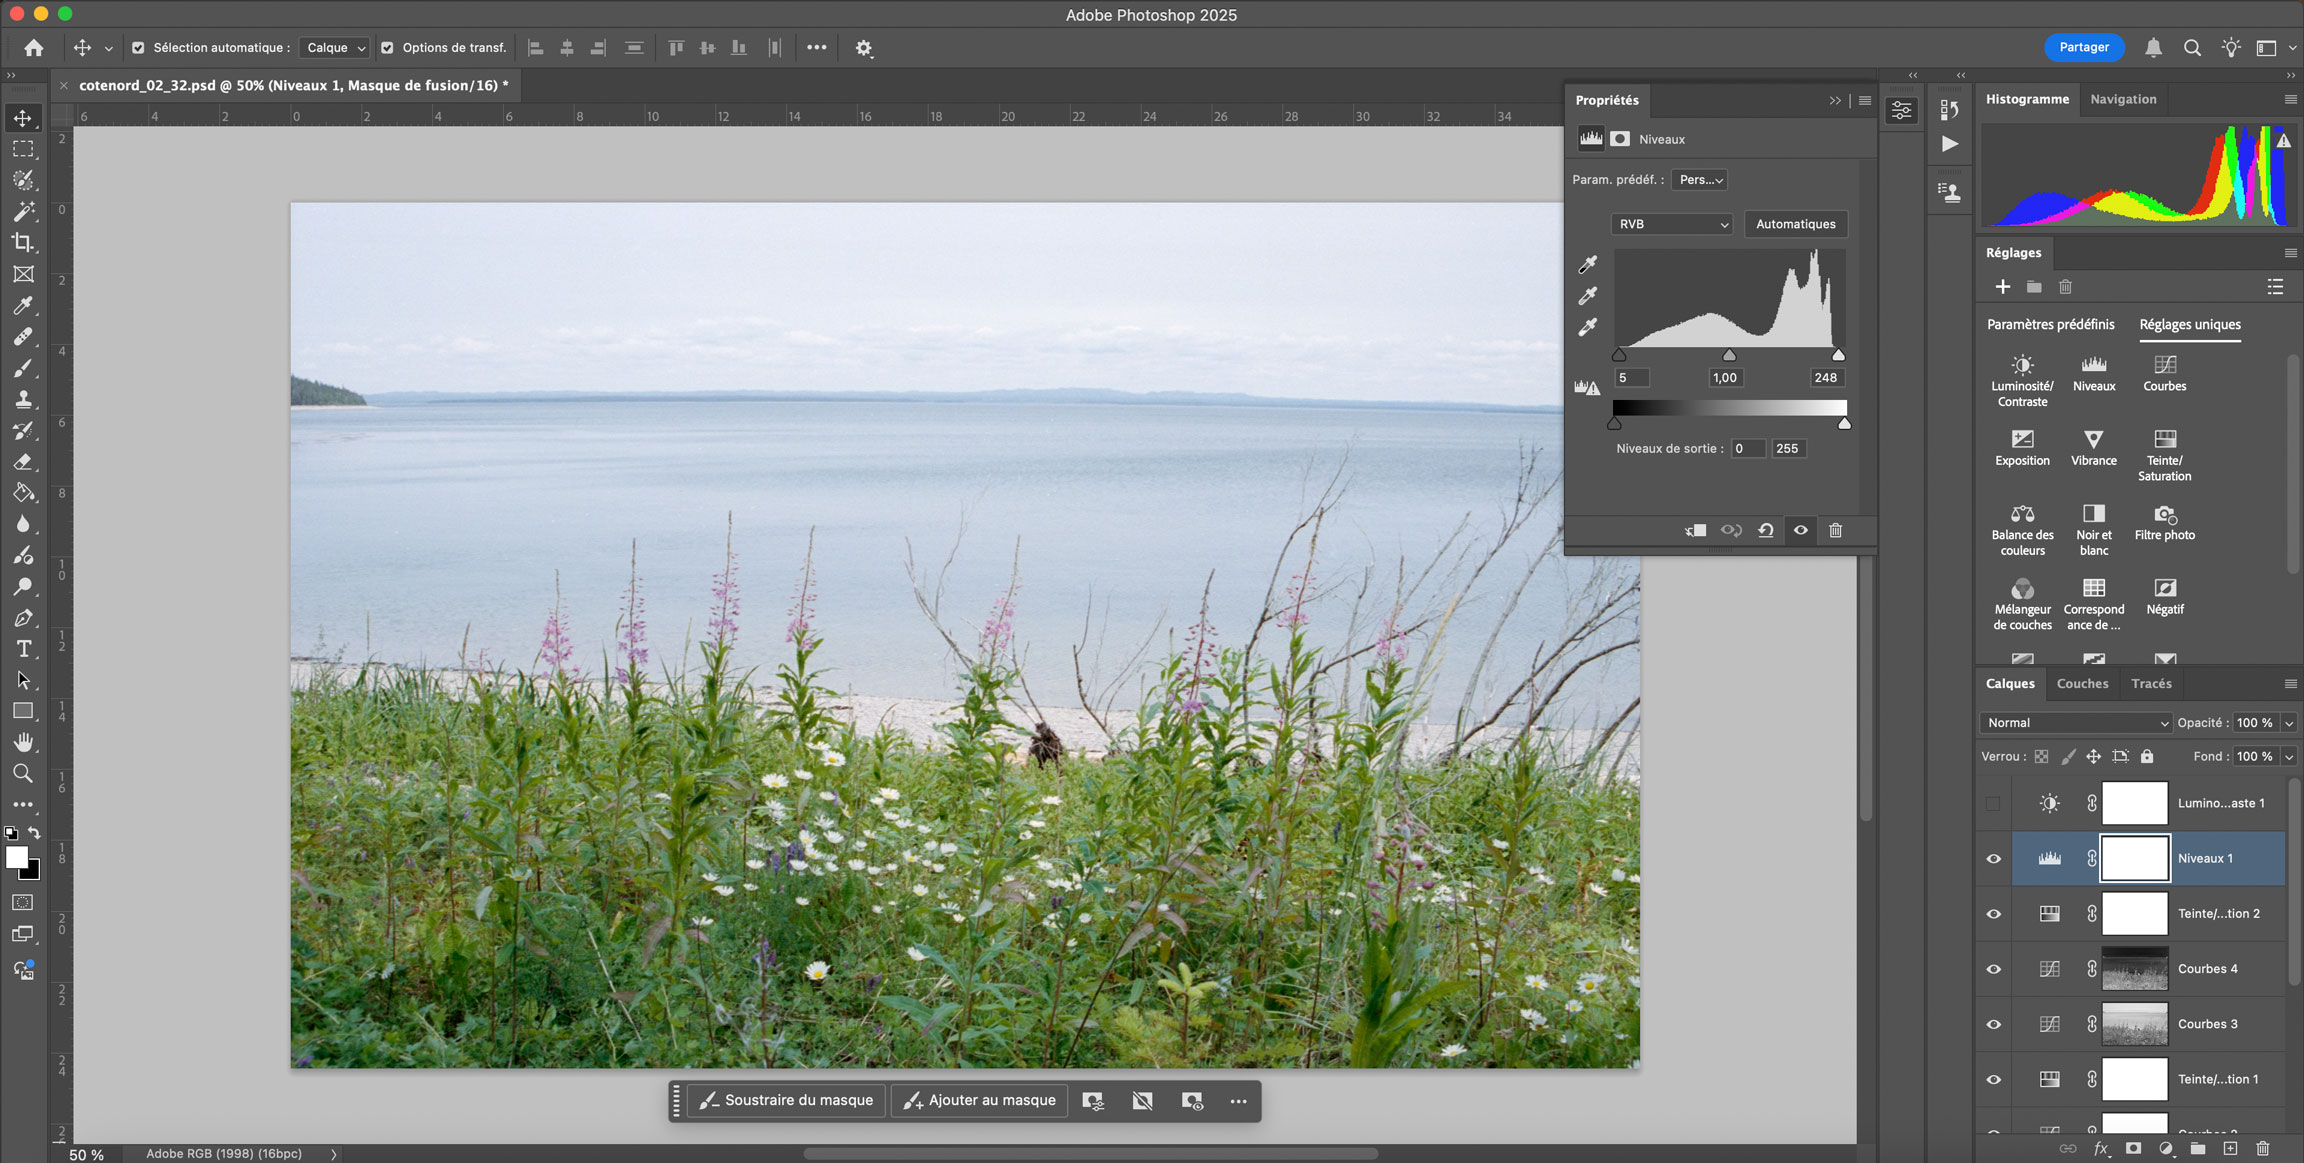This screenshot has width=2304, height=1163.
Task: Pick the Clone Stamp tool
Action: tap(23, 399)
